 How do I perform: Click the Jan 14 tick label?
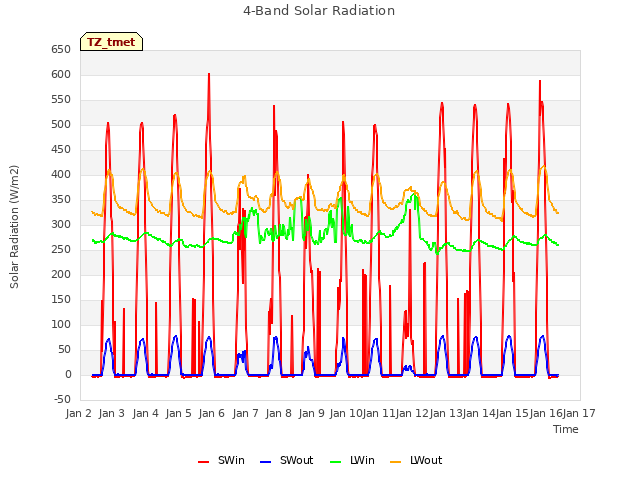point(479,413)
